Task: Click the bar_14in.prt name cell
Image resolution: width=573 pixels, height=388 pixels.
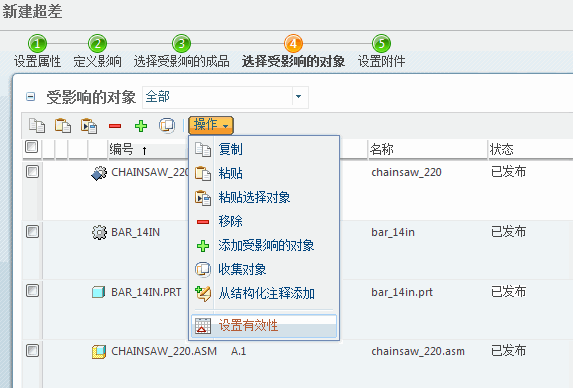Action: (x=402, y=292)
